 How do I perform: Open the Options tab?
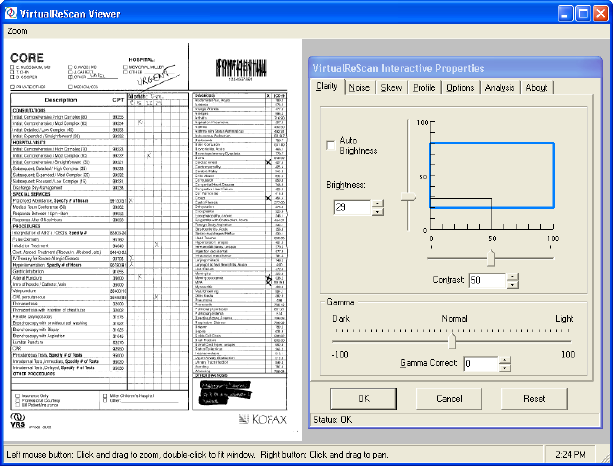[x=460, y=88]
